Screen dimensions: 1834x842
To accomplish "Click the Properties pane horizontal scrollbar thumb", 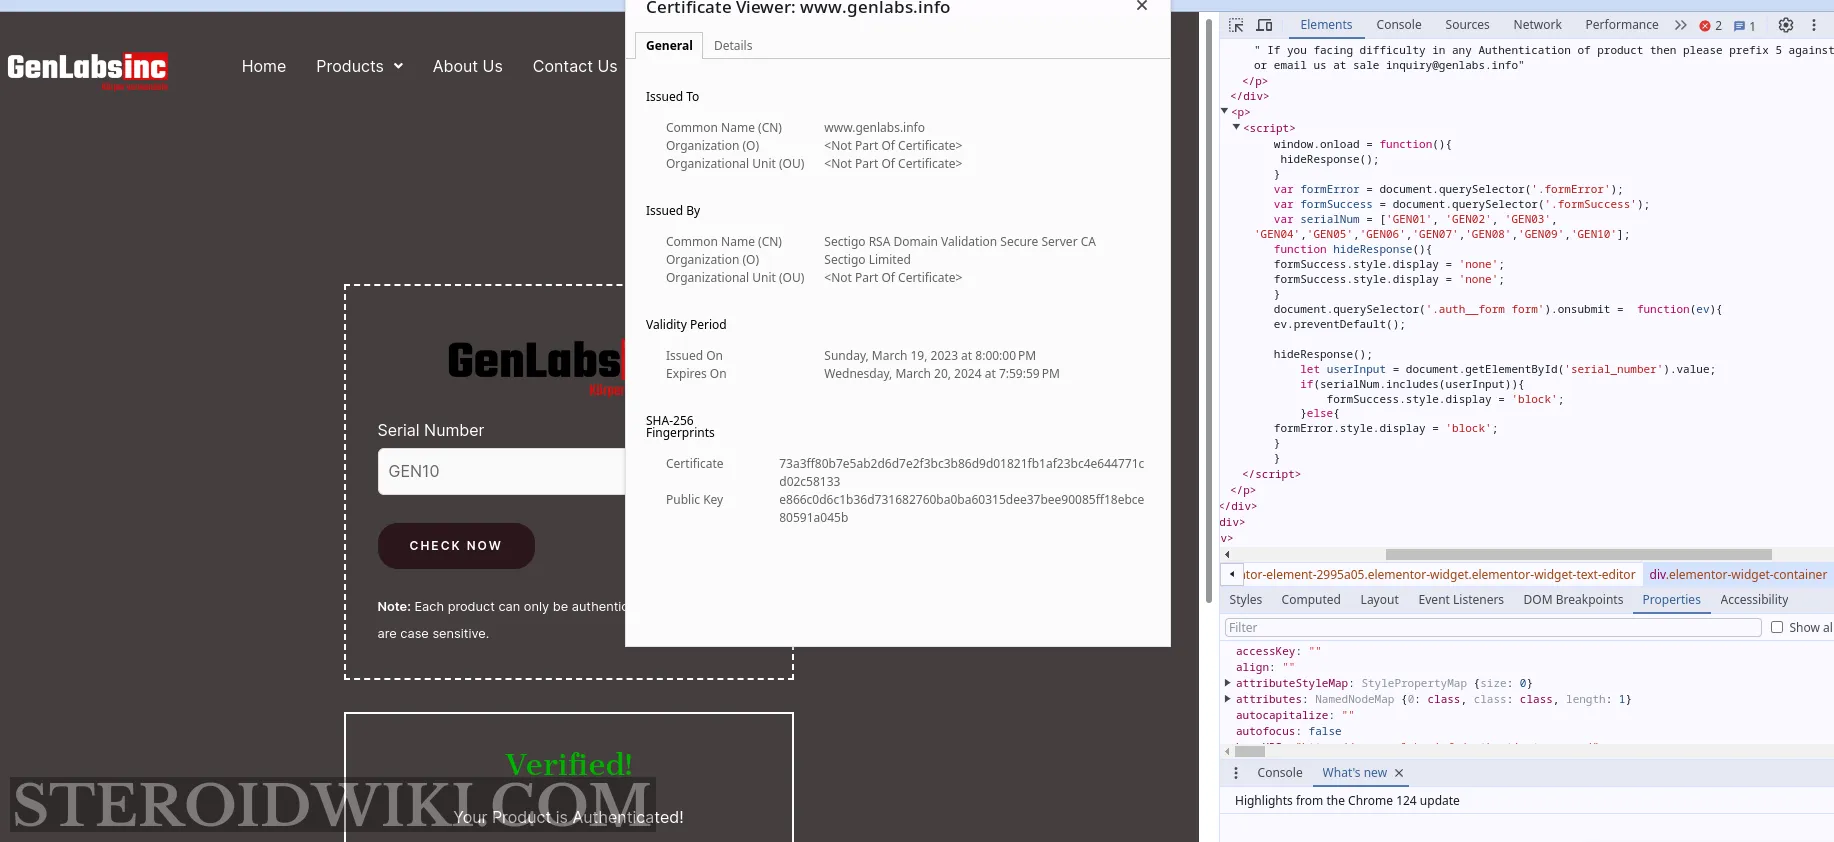I will tap(1250, 751).
